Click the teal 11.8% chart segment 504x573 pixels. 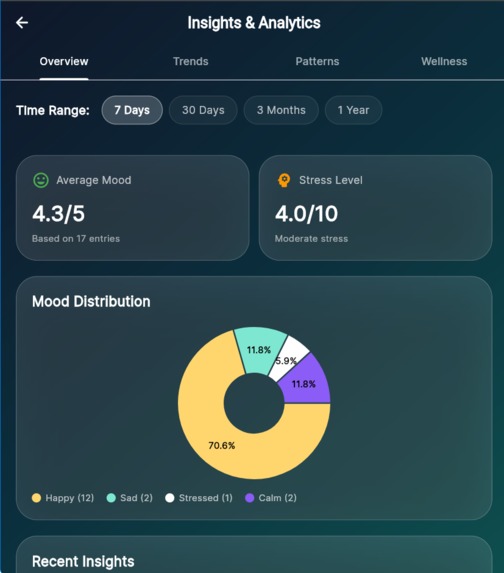pyautogui.click(x=259, y=349)
